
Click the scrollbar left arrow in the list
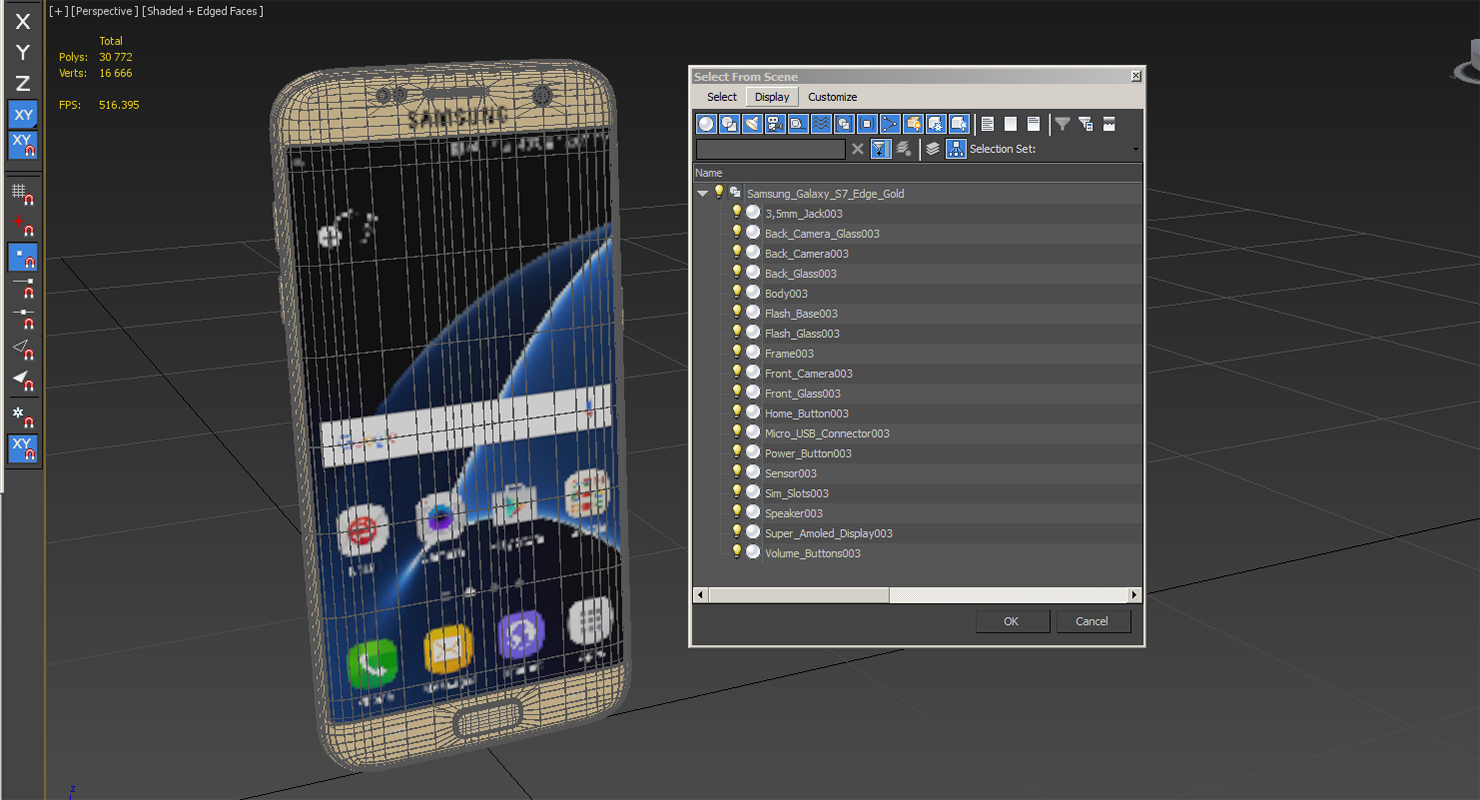(700, 595)
